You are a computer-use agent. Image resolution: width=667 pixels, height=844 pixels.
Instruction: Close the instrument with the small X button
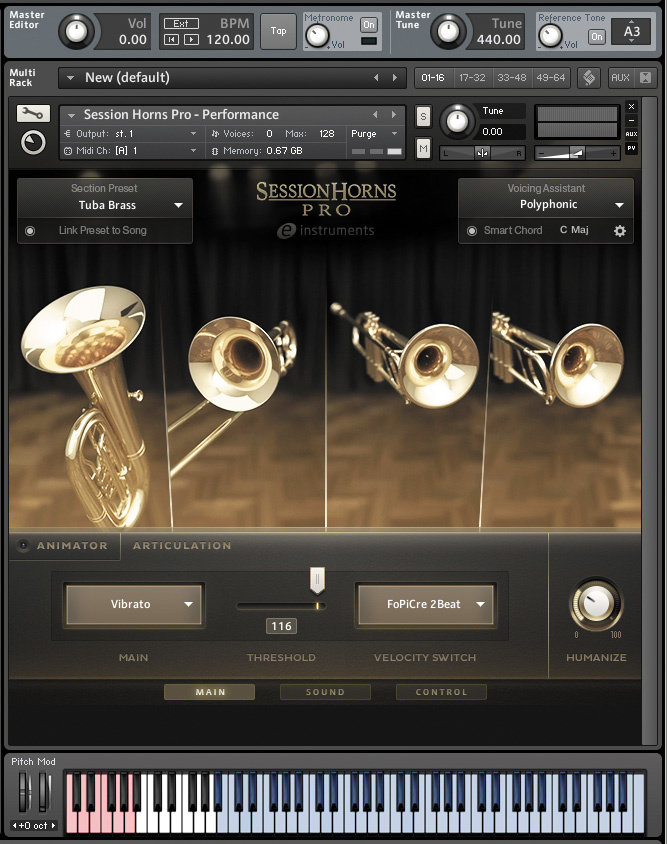[631, 106]
